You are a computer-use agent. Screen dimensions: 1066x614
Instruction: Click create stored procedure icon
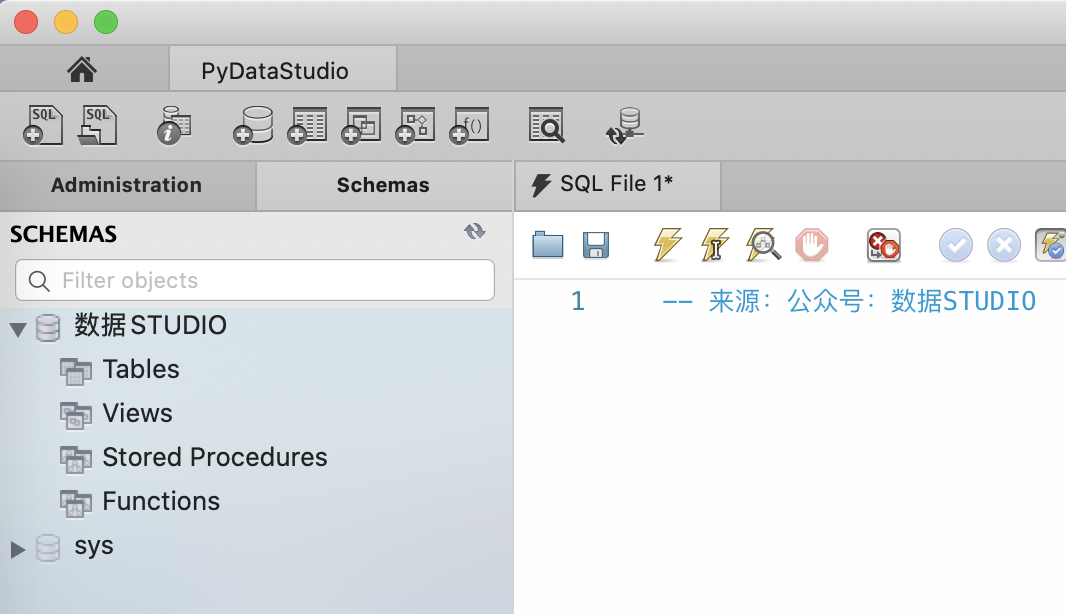point(415,126)
